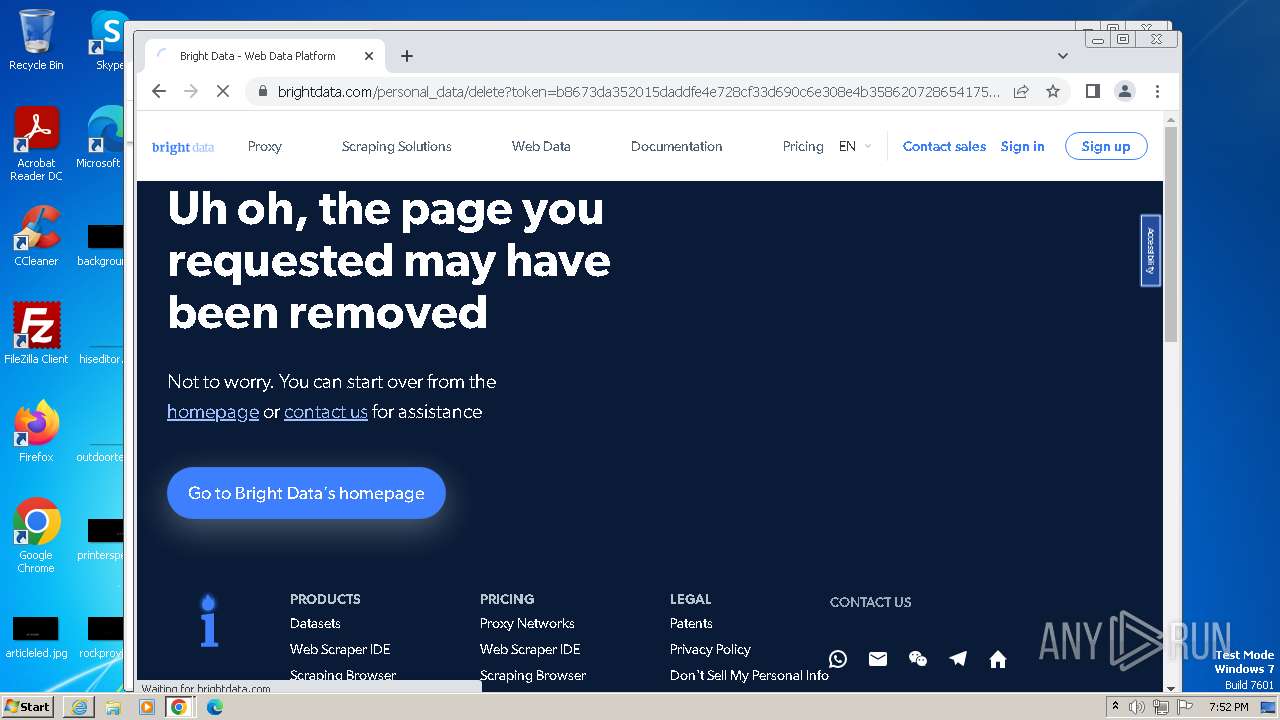The image size is (1280, 720).
Task: Expand the EN language dropdown
Action: (855, 146)
